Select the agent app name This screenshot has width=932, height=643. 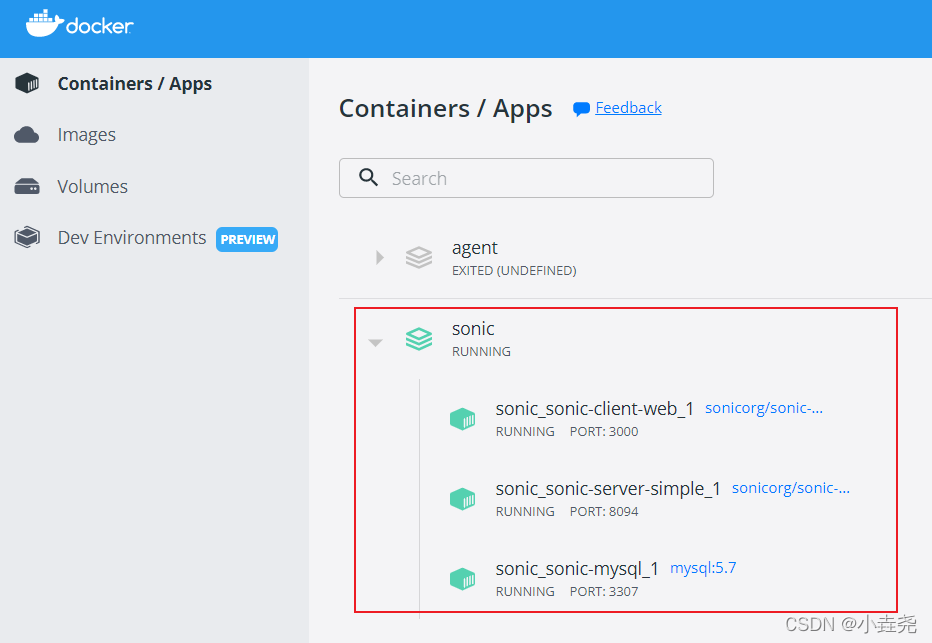[x=474, y=248]
